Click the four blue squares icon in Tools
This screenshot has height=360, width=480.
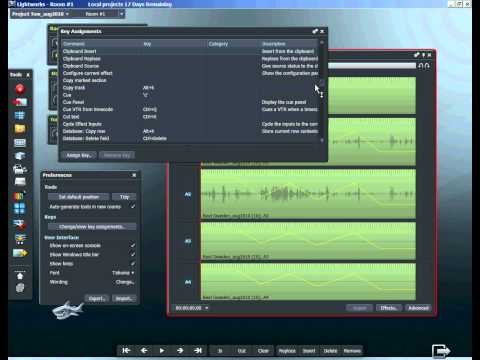pos(20,208)
